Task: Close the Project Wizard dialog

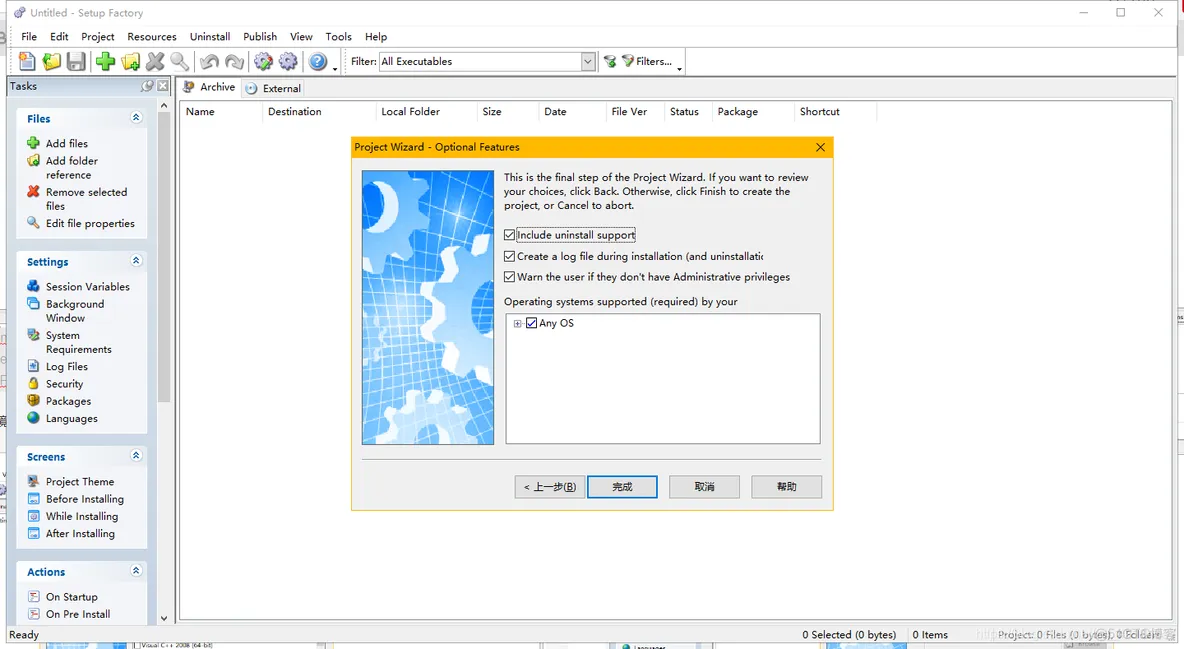Action: 820,147
